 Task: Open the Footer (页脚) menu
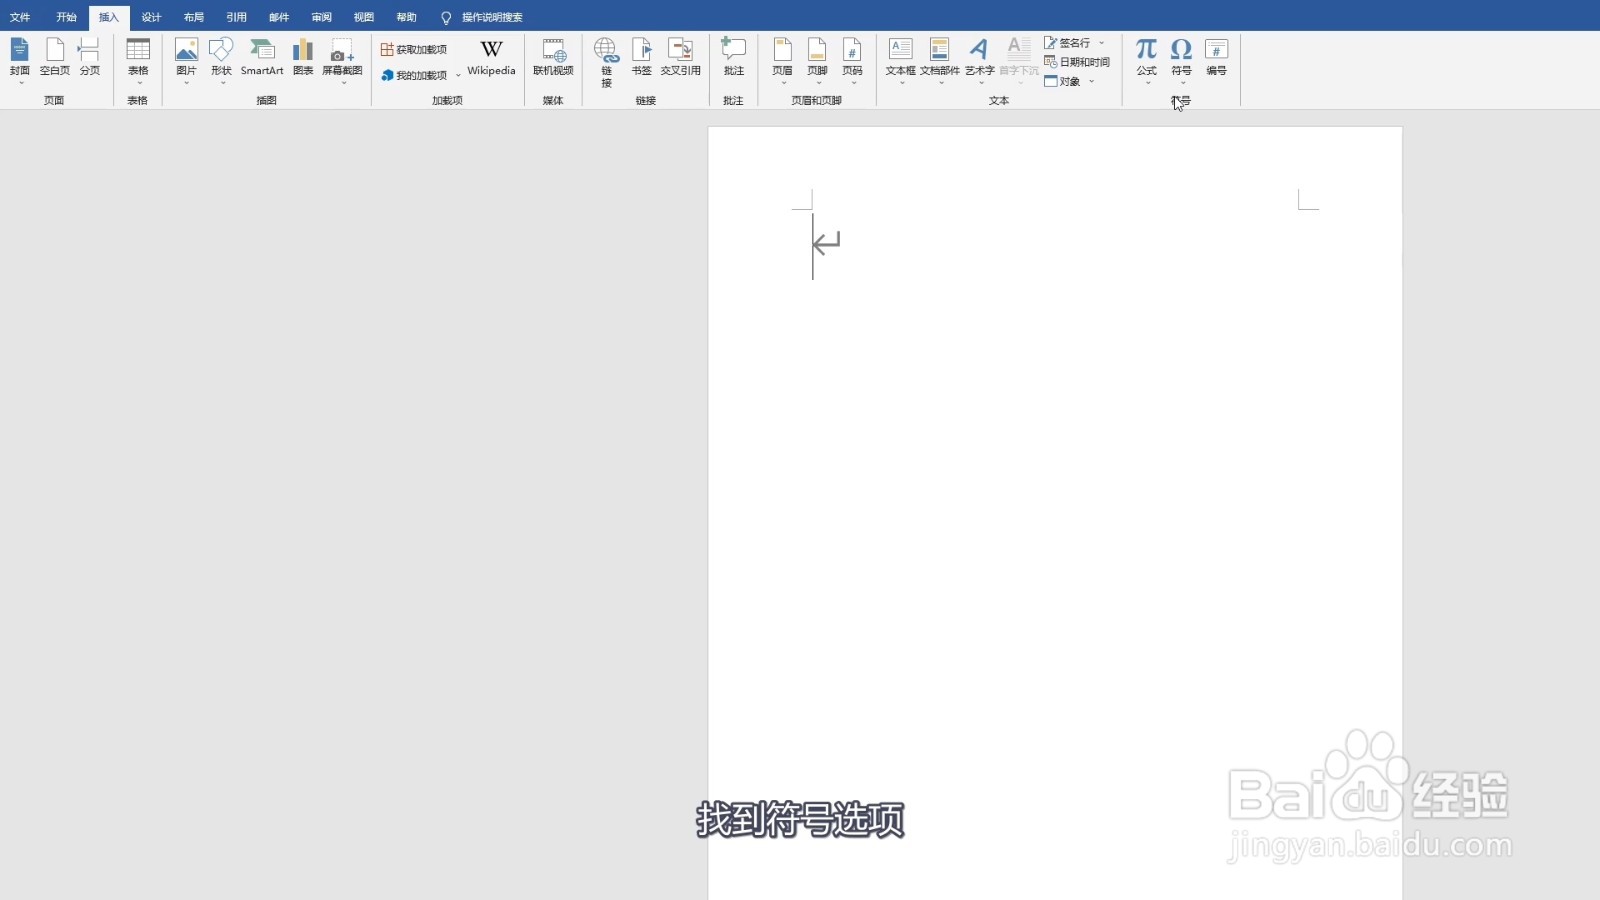818,60
